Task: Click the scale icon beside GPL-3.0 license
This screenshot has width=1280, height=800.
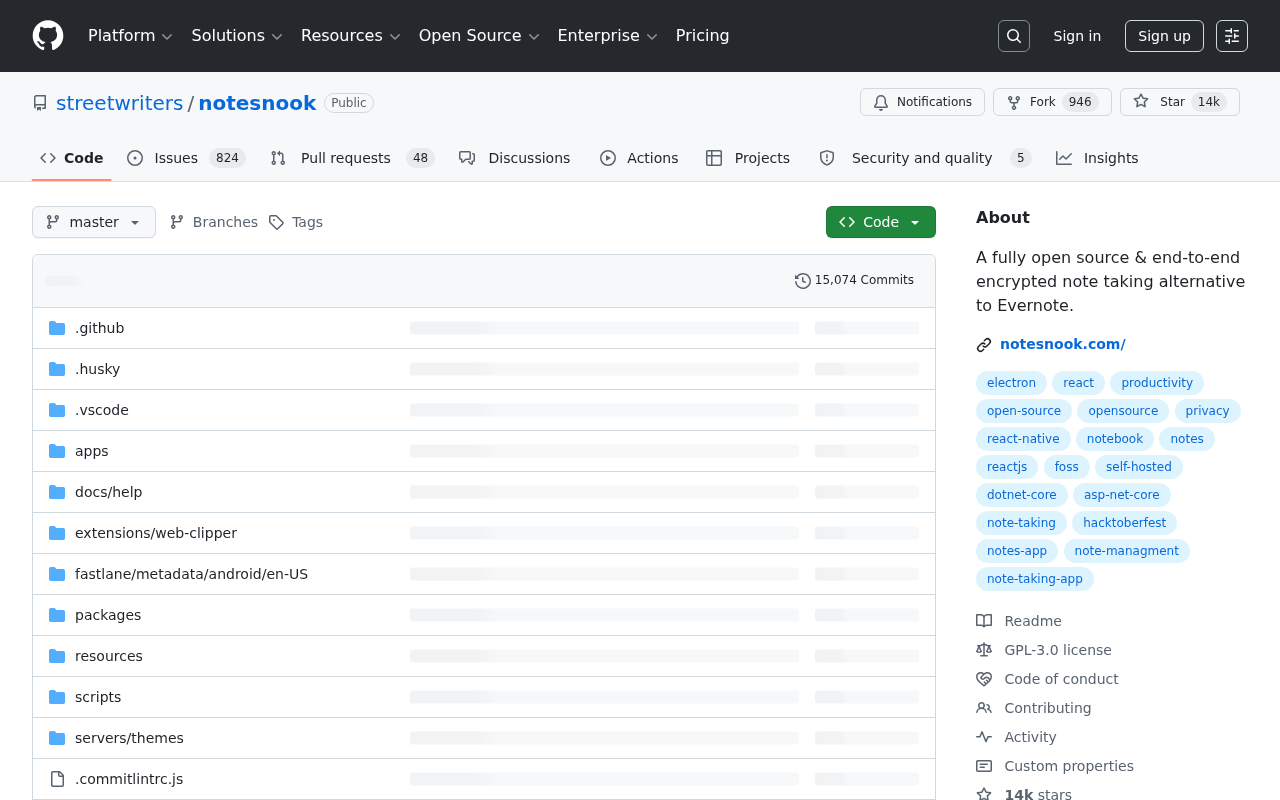Action: (x=984, y=650)
